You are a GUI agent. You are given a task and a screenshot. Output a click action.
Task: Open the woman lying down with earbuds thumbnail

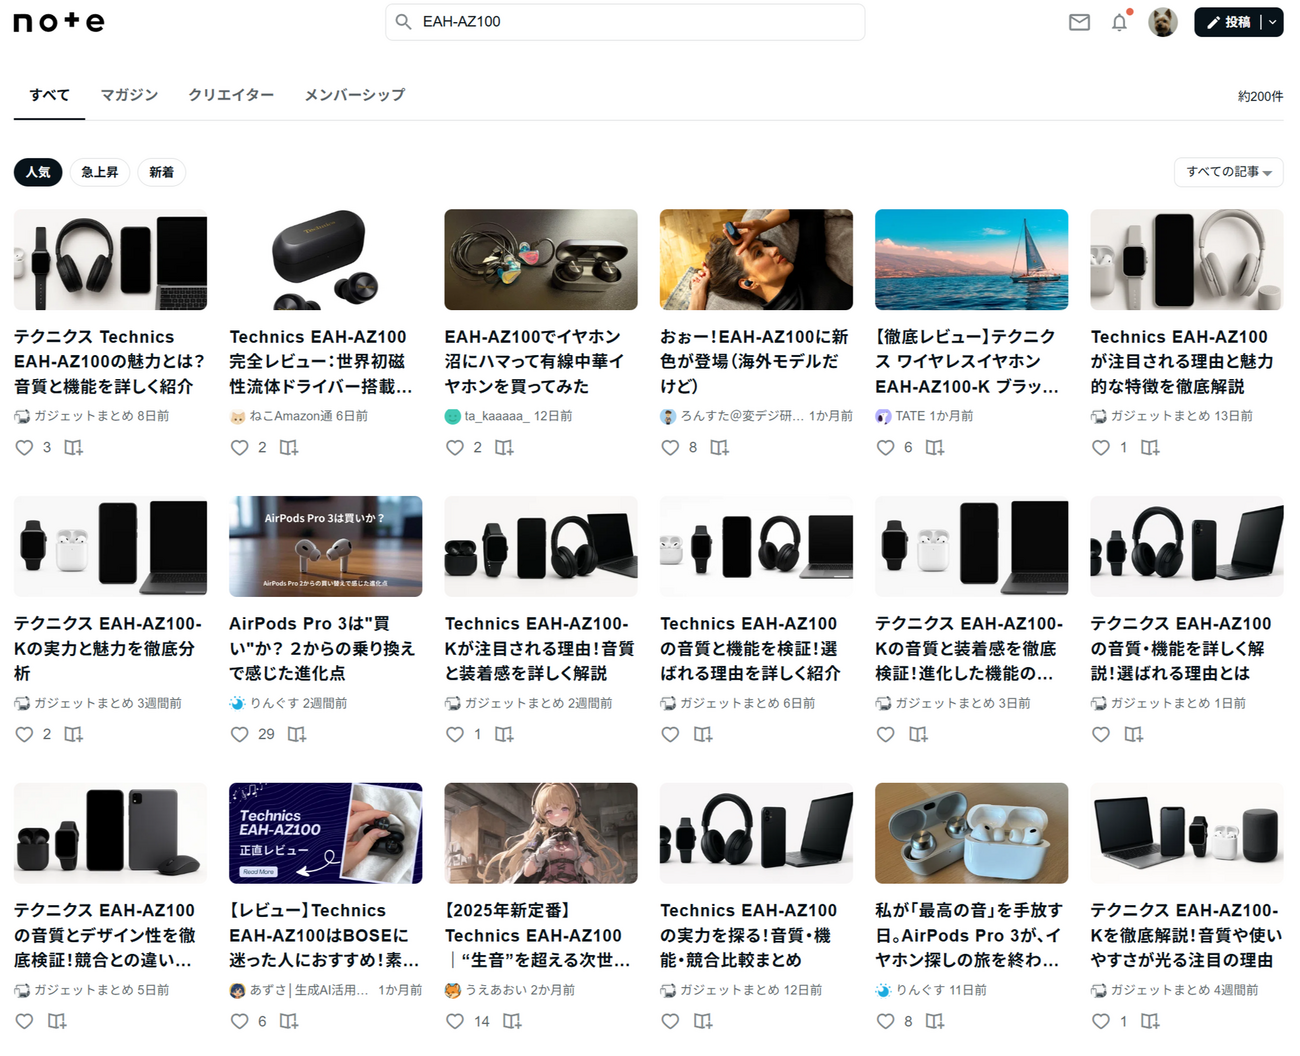pos(756,259)
